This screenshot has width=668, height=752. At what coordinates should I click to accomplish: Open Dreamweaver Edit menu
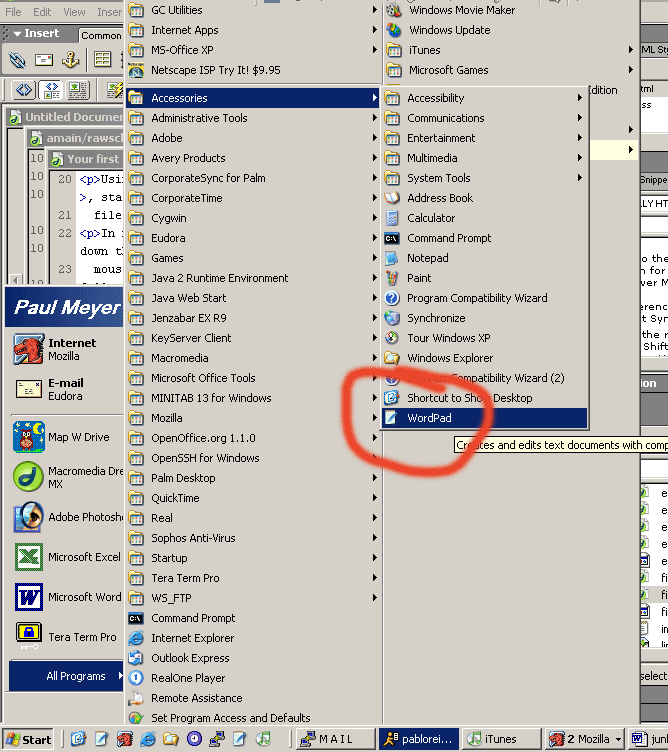pyautogui.click(x=42, y=12)
